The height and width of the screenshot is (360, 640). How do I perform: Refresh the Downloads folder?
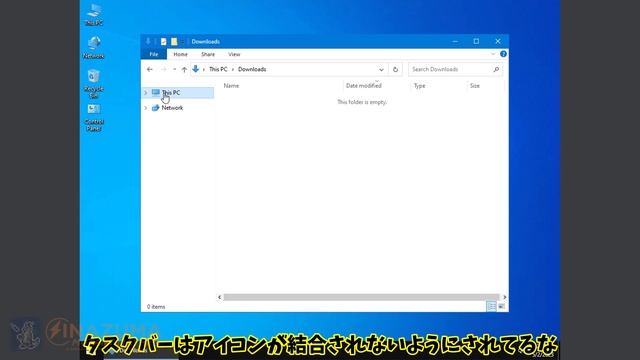click(395, 69)
